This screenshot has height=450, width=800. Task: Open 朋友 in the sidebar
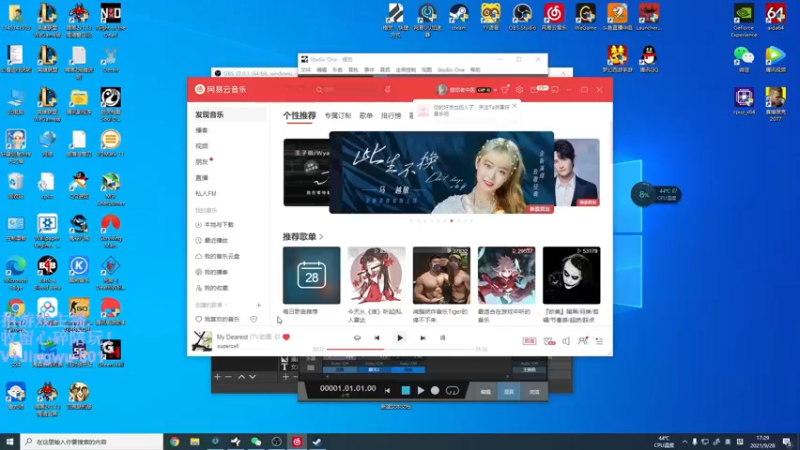(x=202, y=162)
